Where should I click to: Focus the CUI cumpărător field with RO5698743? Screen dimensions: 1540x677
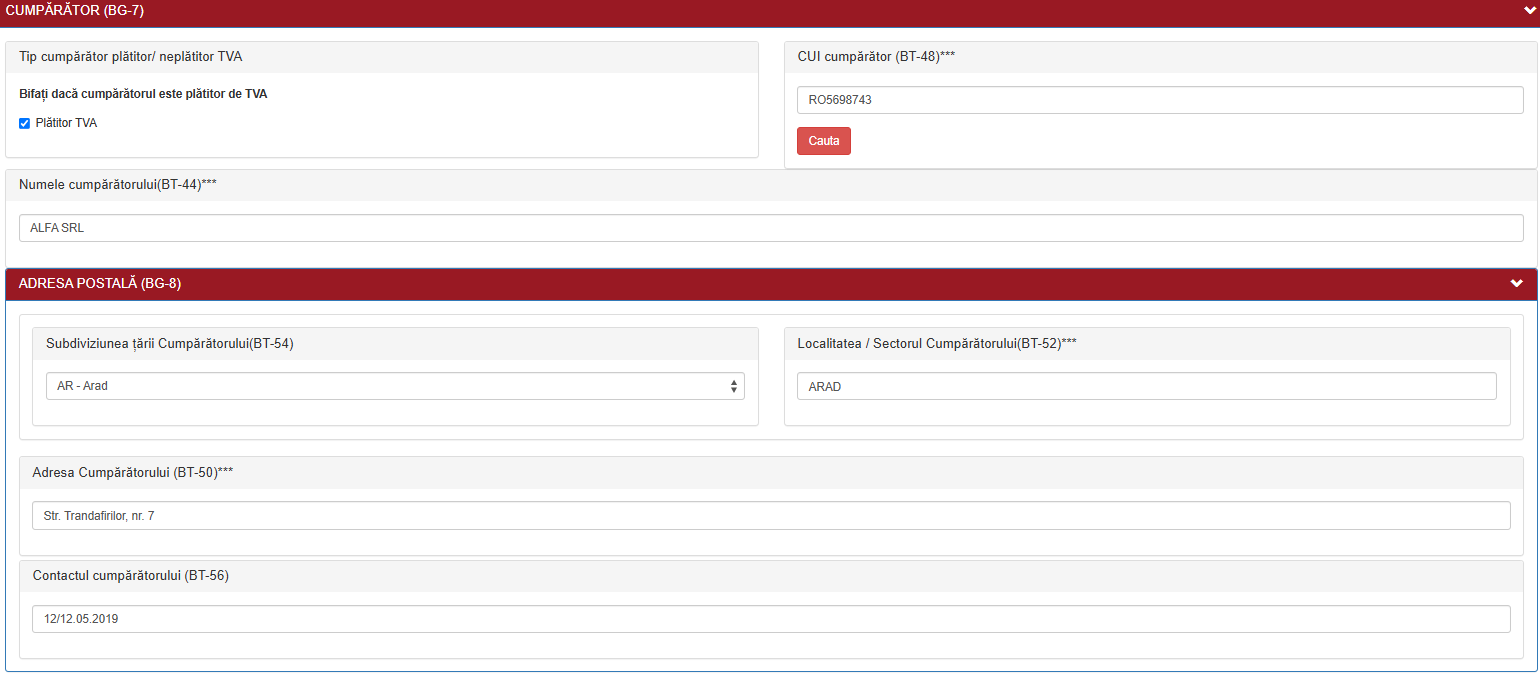point(1160,100)
